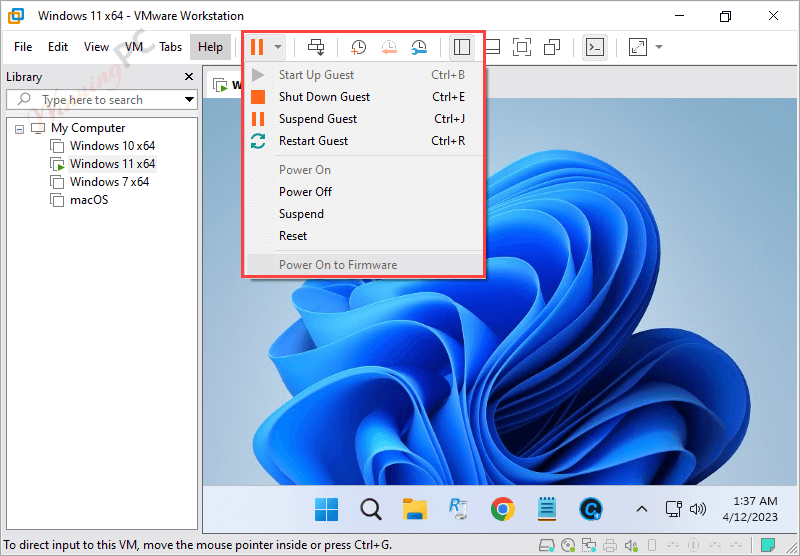Select My Computer in the library

(x=88, y=128)
